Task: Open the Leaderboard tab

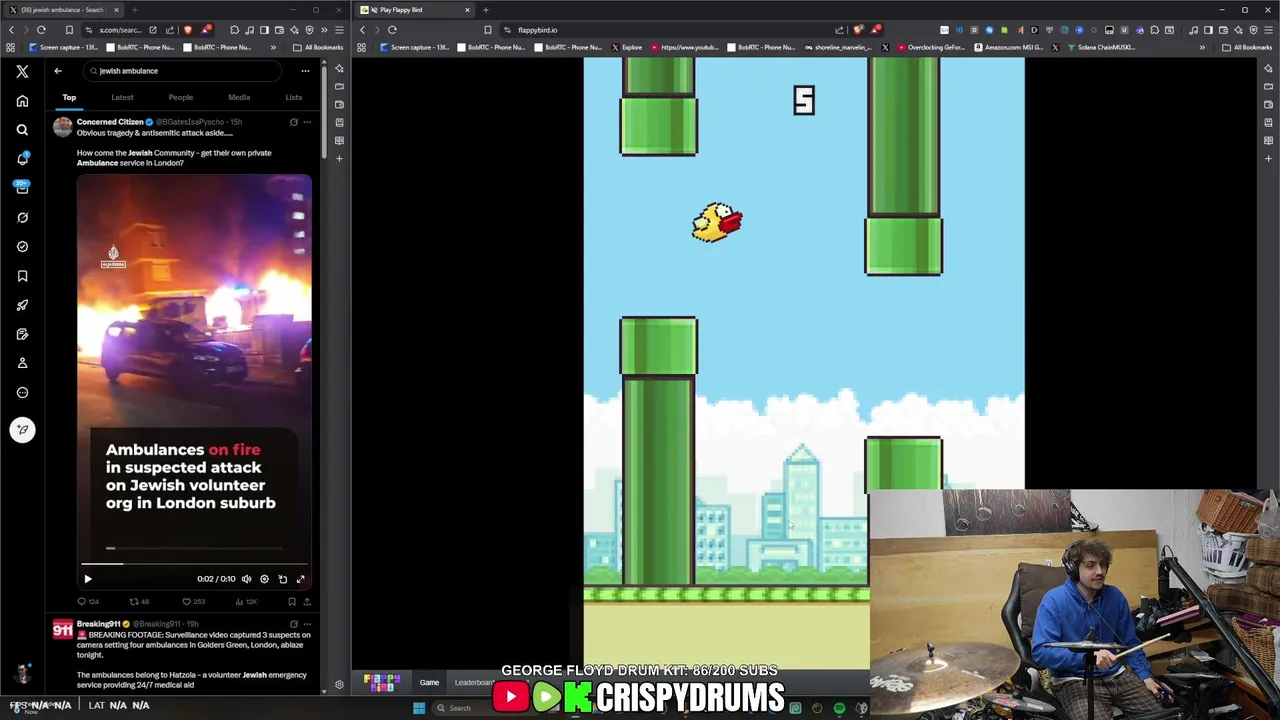Action: [x=475, y=683]
